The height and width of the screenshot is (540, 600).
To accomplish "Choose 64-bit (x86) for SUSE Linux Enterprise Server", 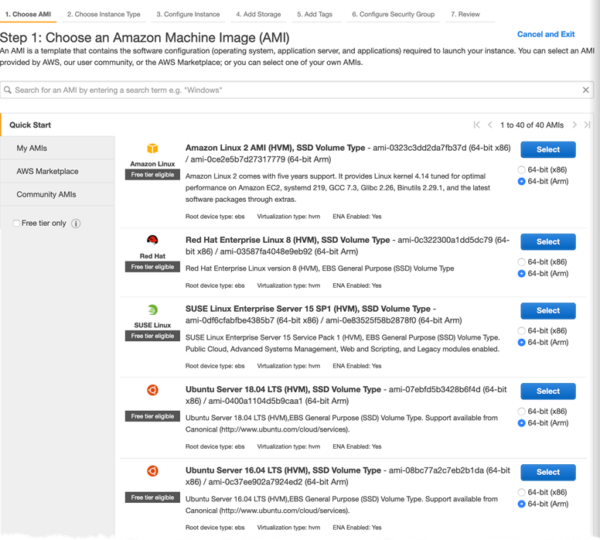I will [521, 331].
